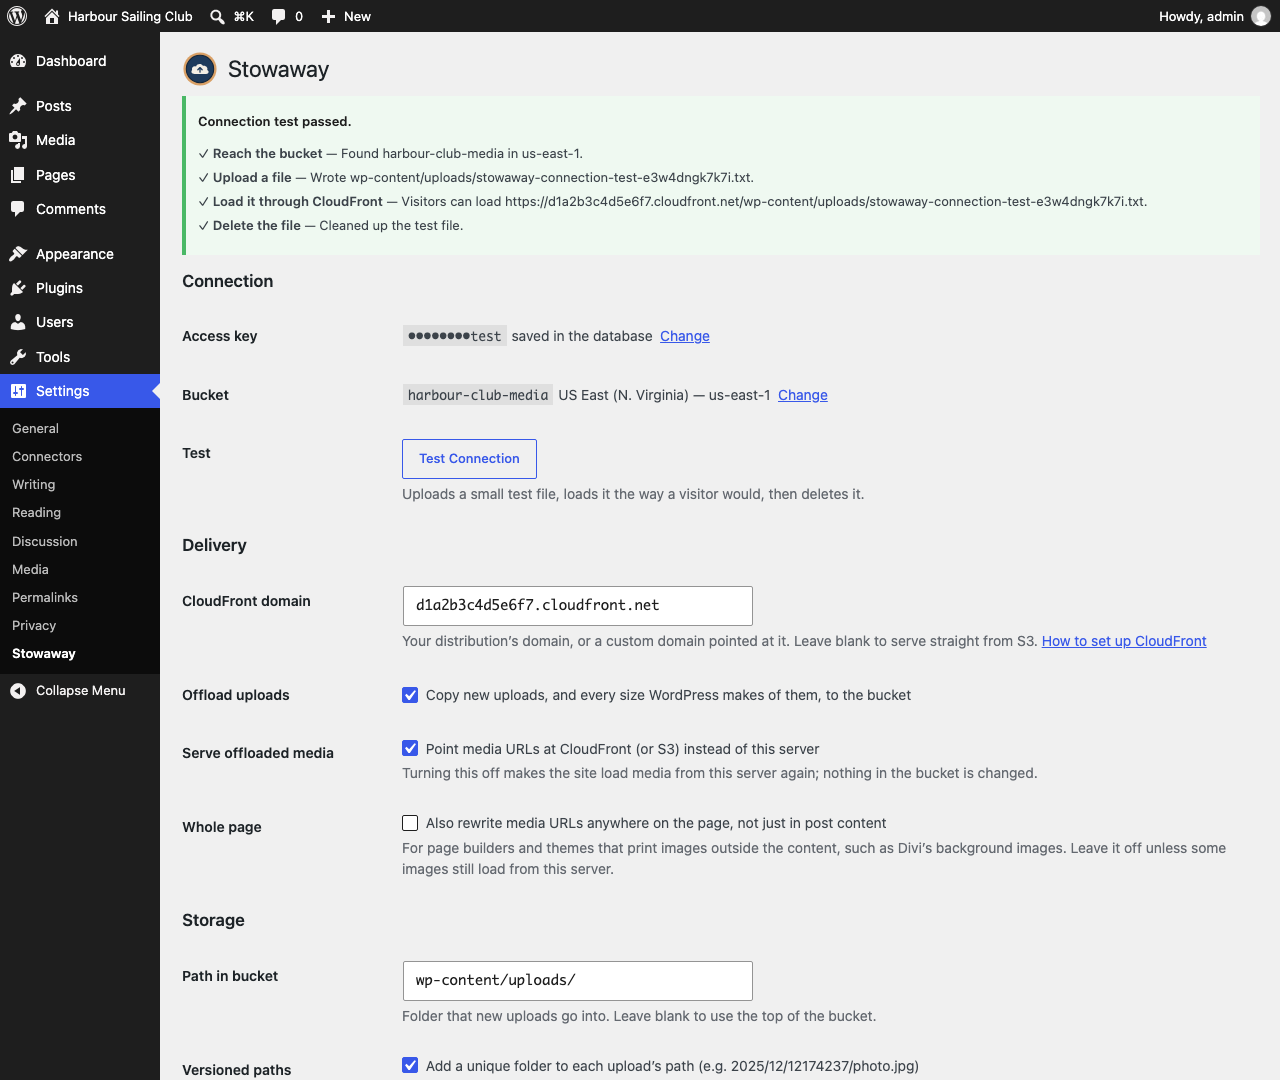This screenshot has height=1080, width=1280.
Task: Click the Appearance paintbrush icon
Action: pyautogui.click(x=18, y=254)
